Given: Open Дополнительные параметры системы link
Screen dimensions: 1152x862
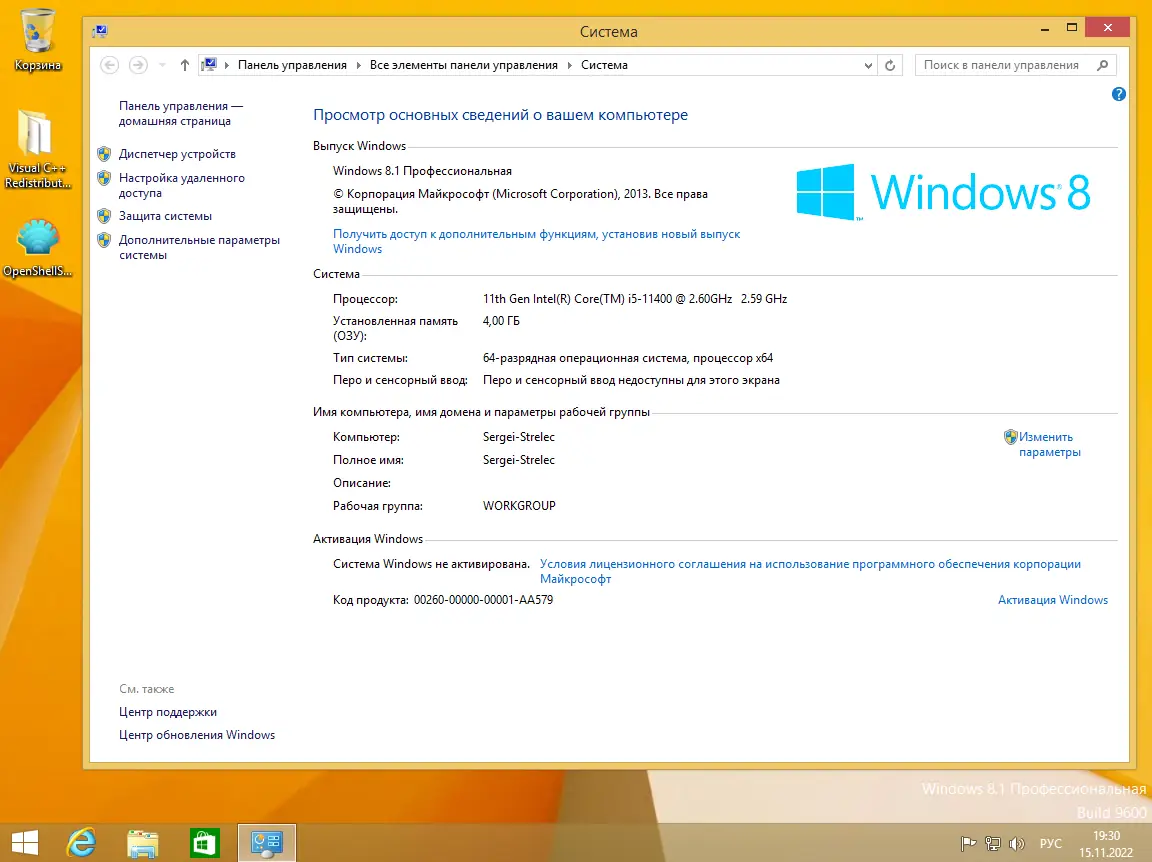Looking at the screenshot, I should pos(199,247).
